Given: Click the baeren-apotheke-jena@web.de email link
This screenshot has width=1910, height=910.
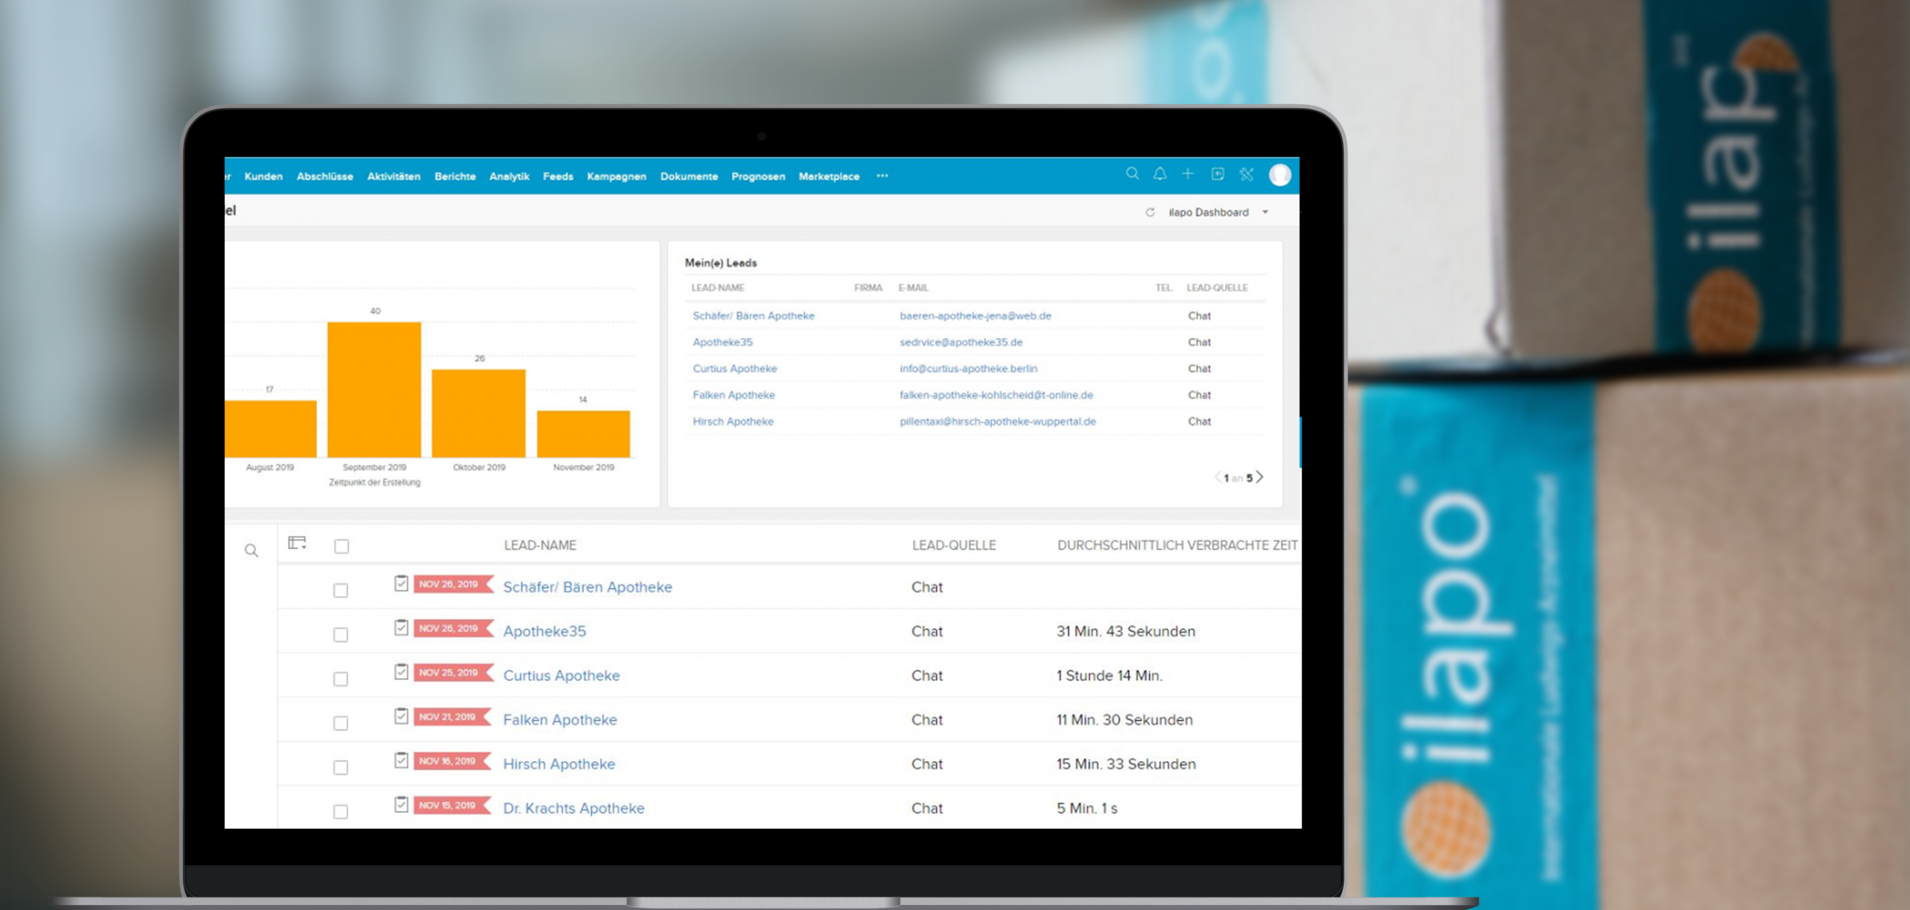Looking at the screenshot, I should (975, 316).
